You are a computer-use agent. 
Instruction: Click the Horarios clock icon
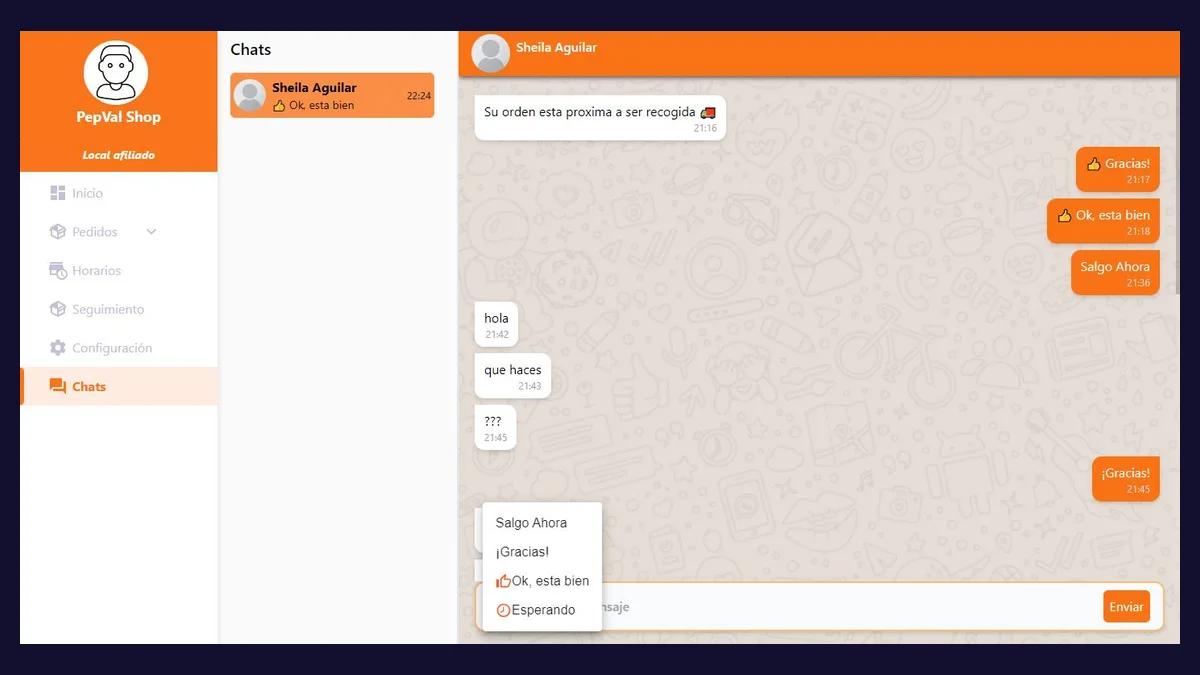pyautogui.click(x=58, y=271)
